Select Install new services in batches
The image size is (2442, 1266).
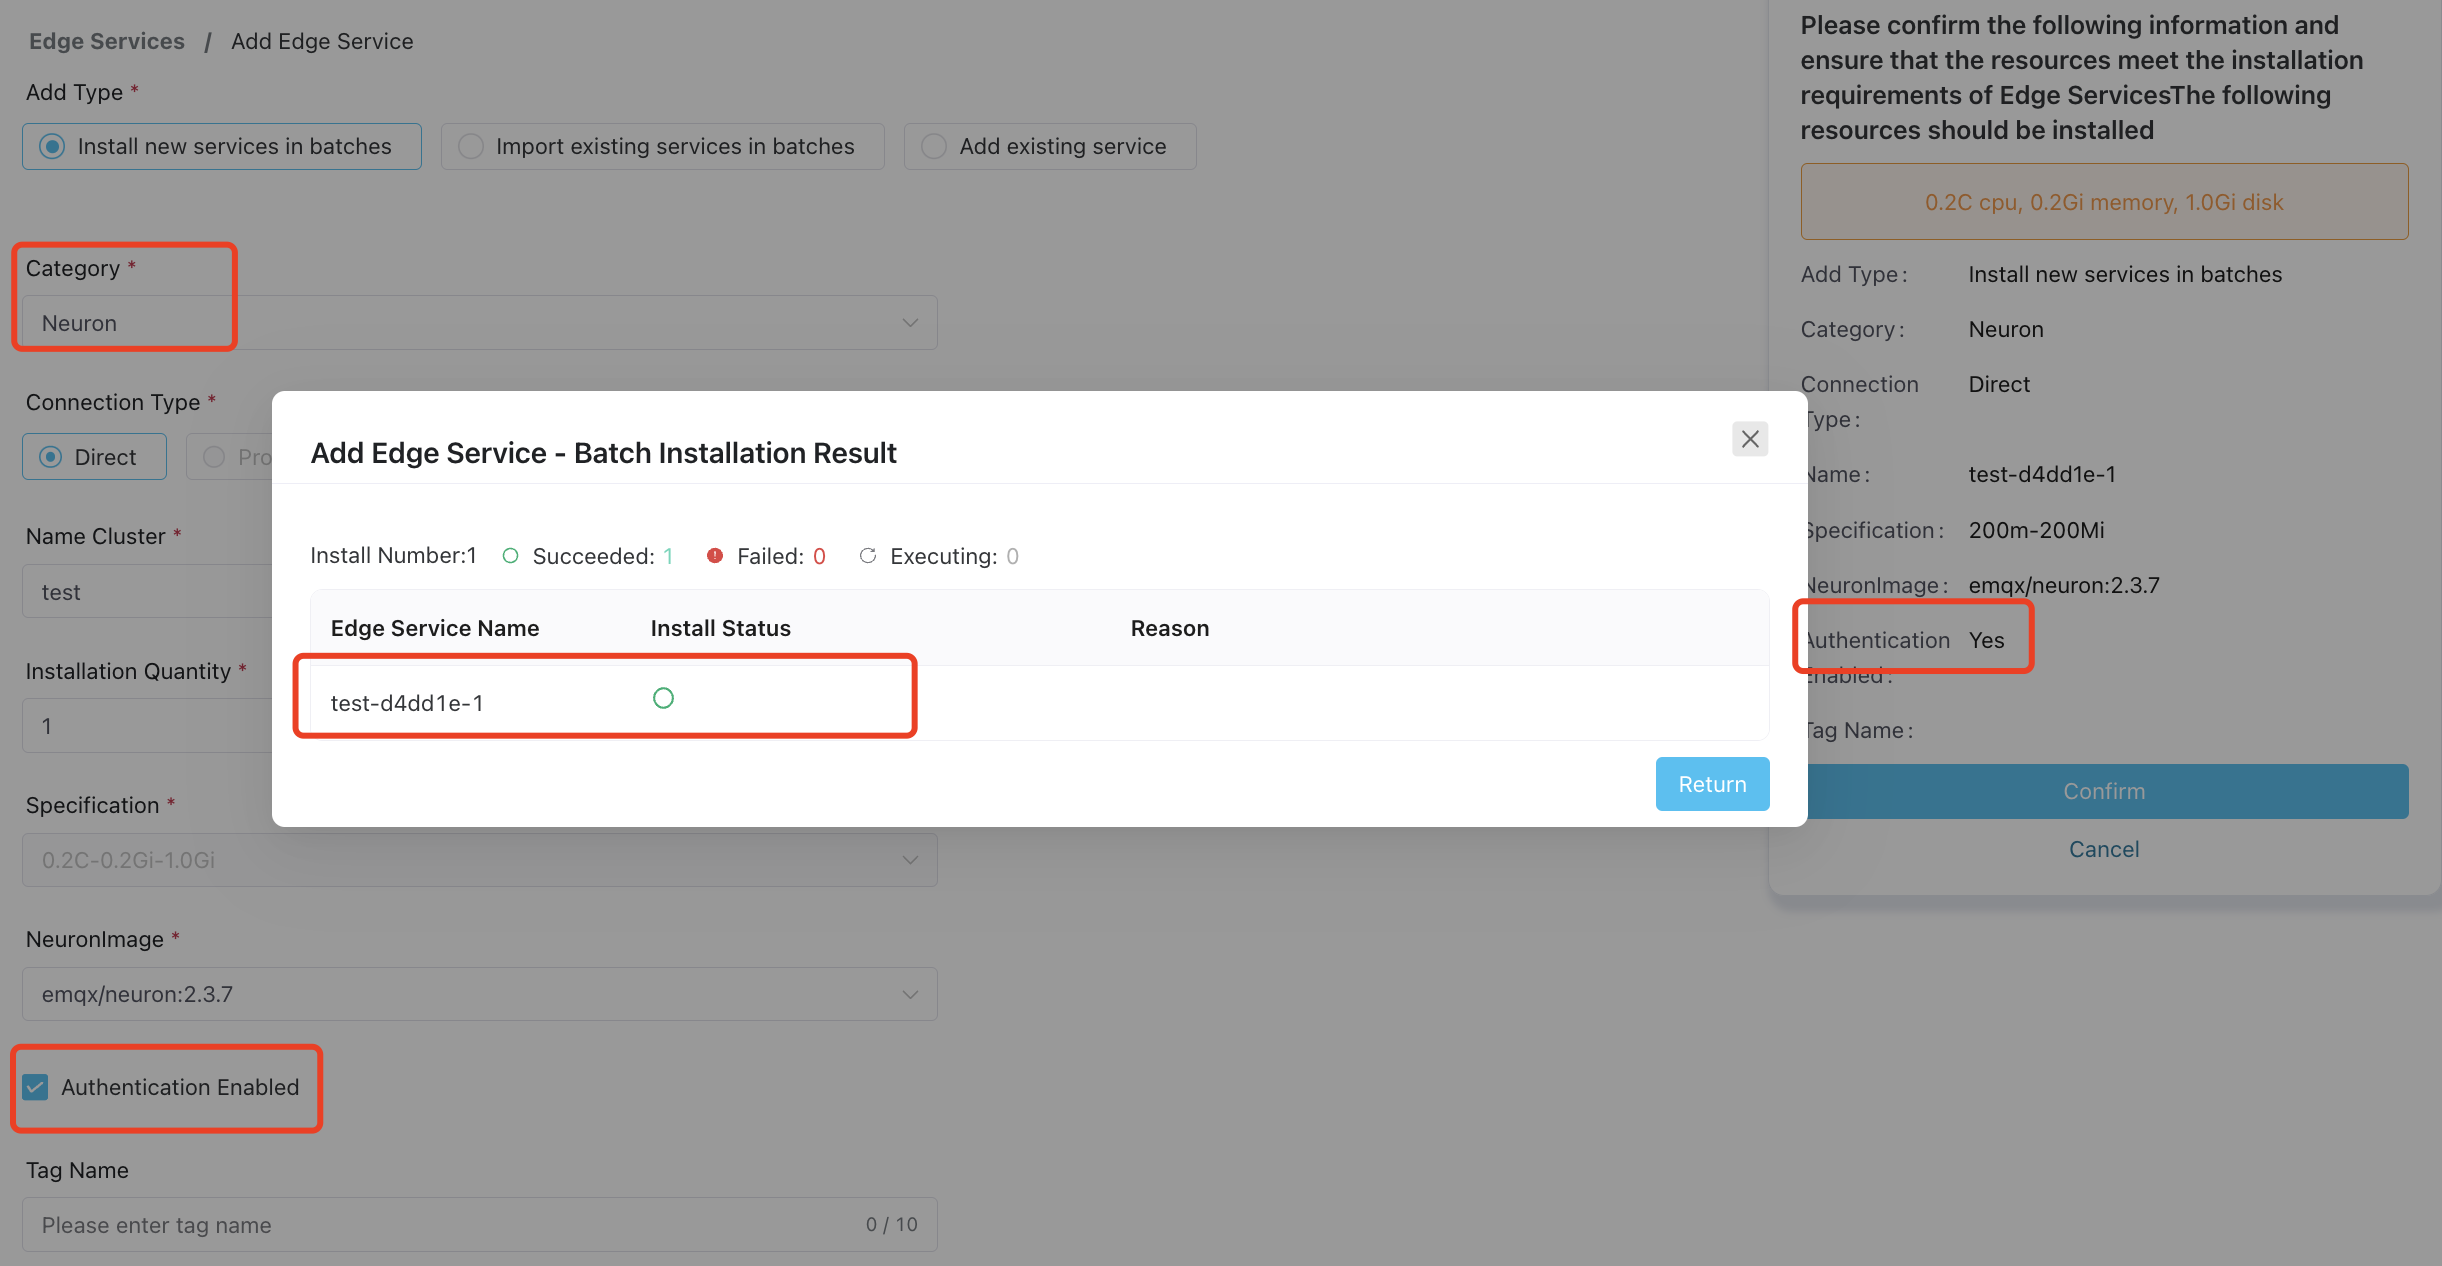point(222,147)
